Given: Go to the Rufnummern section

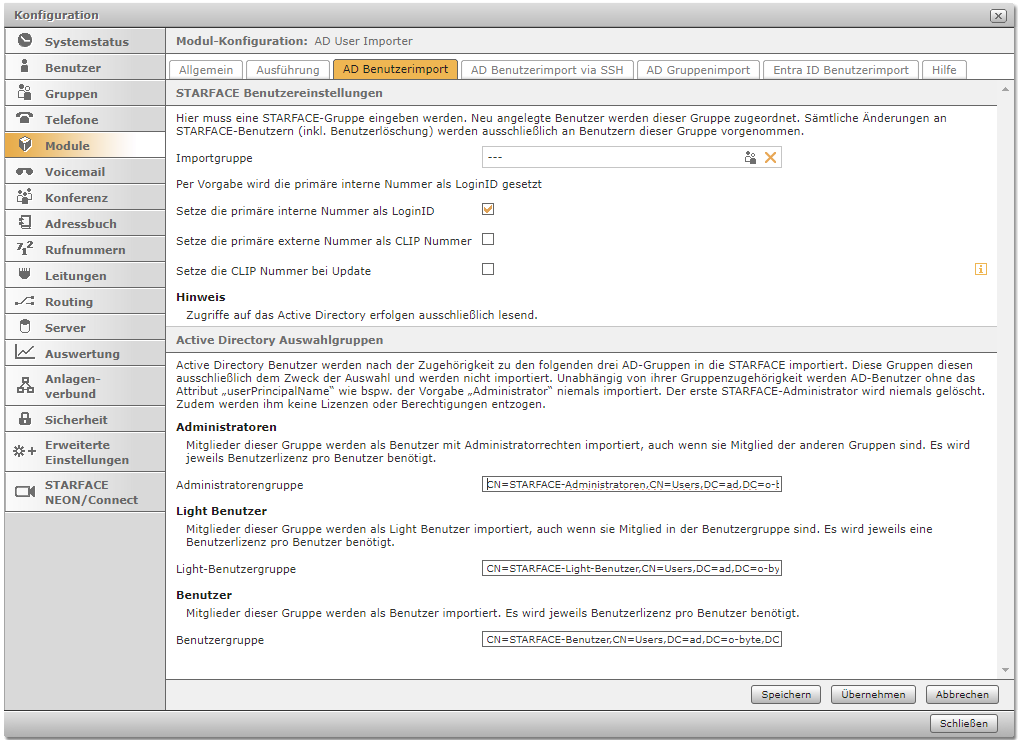Looking at the screenshot, I should tap(85, 249).
